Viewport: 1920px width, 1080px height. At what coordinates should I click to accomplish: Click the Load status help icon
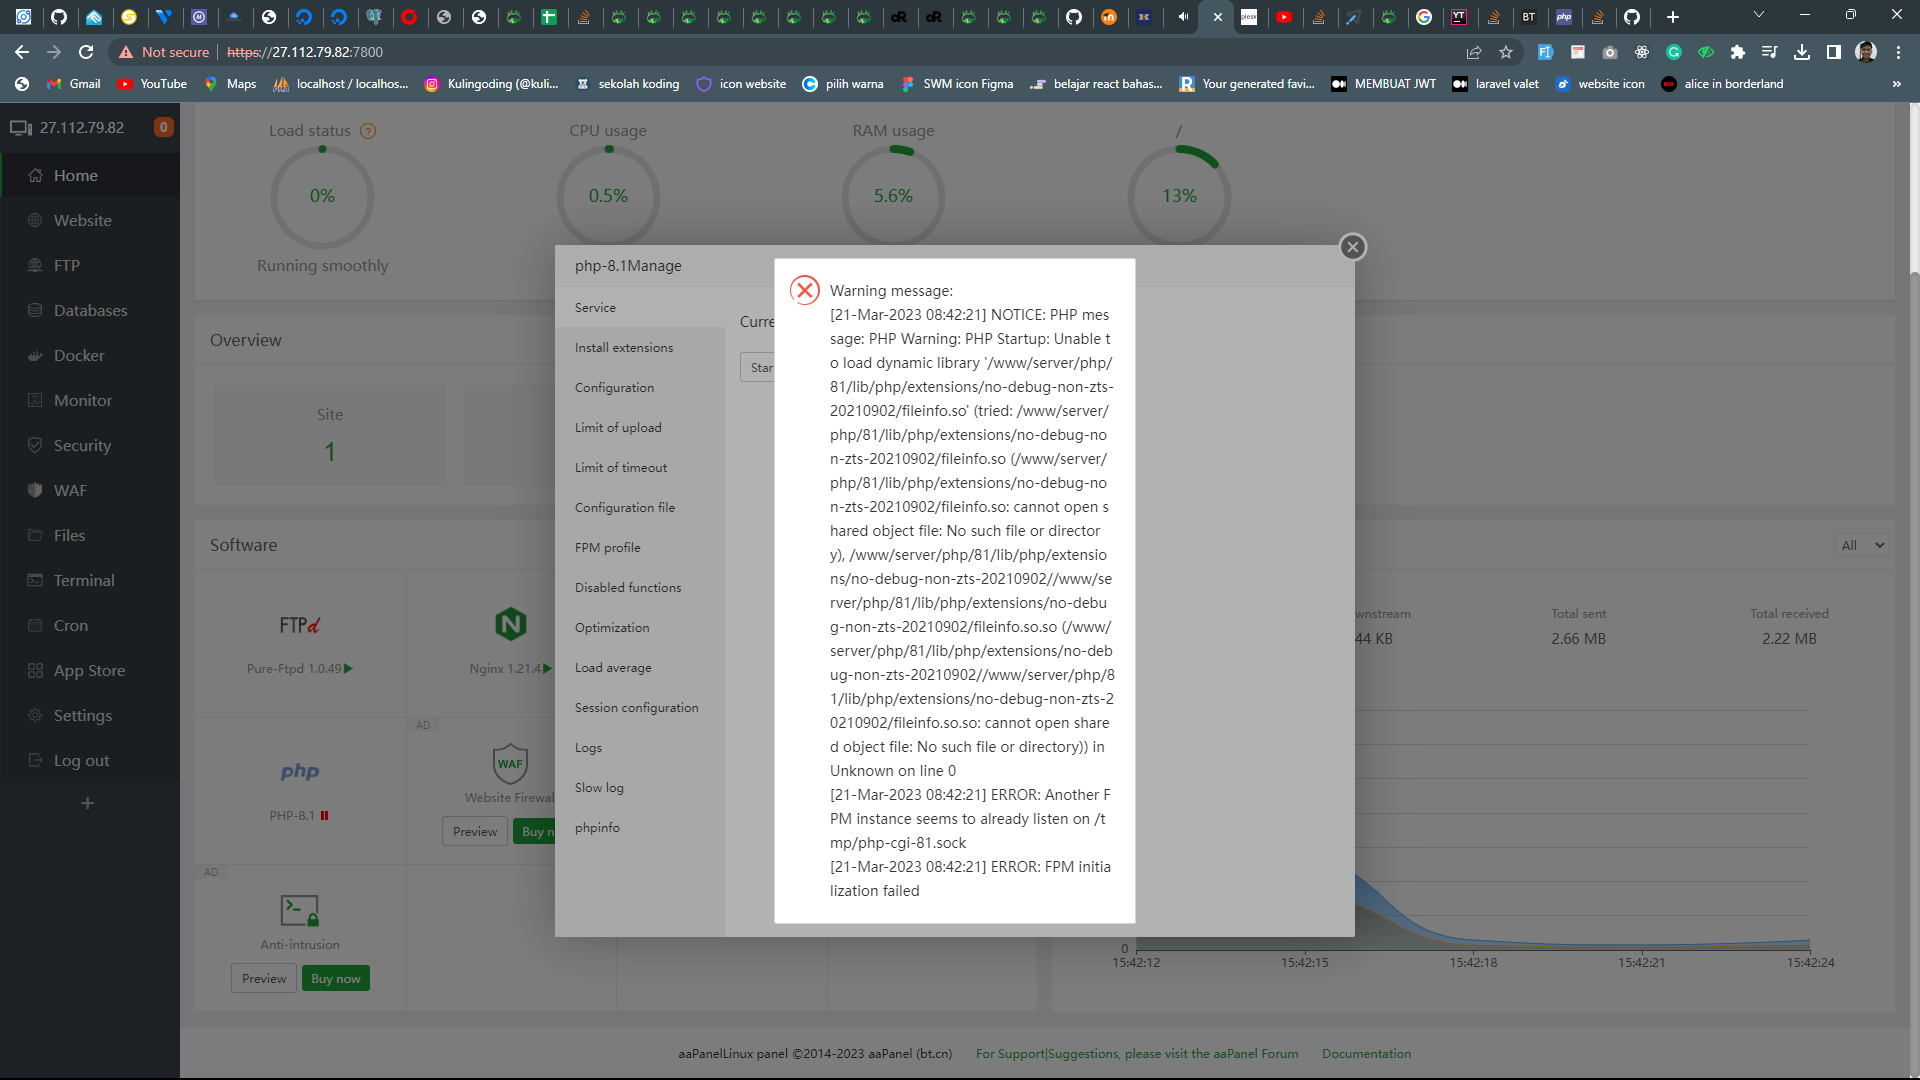click(x=368, y=131)
